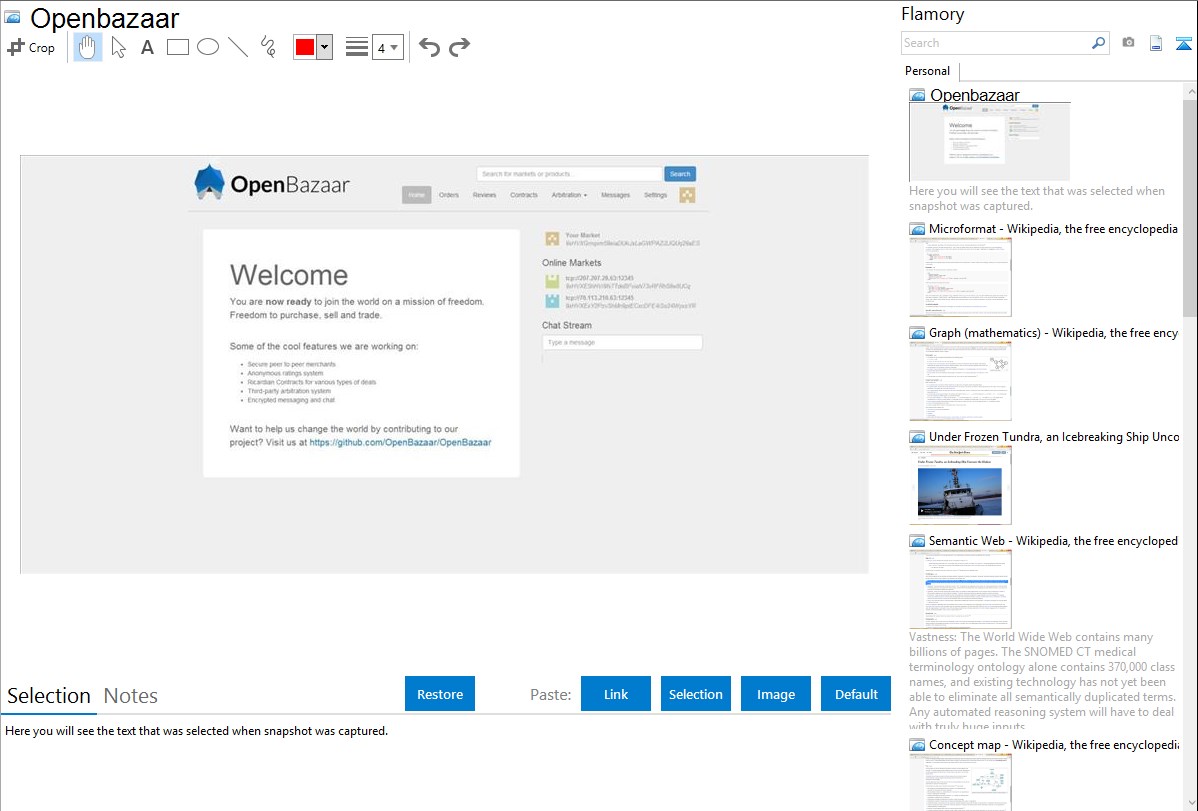Click the blue collapse-panel icon at top right
The width and height of the screenshot is (1198, 811).
coord(1183,43)
